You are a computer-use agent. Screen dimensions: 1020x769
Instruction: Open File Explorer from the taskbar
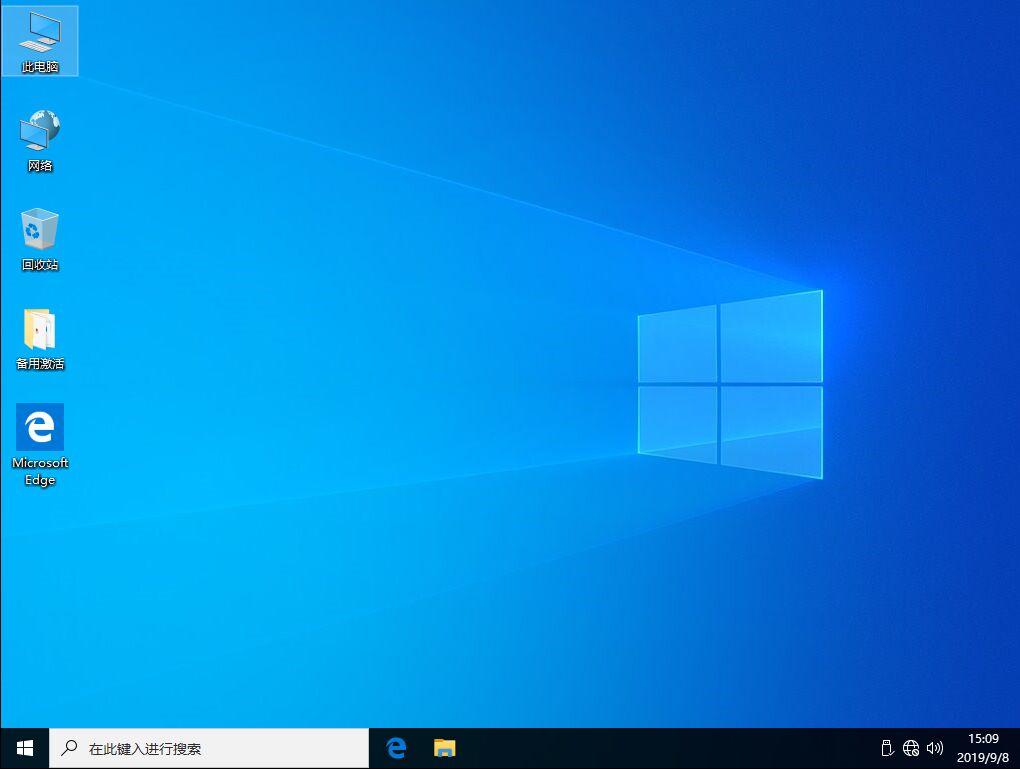point(445,748)
